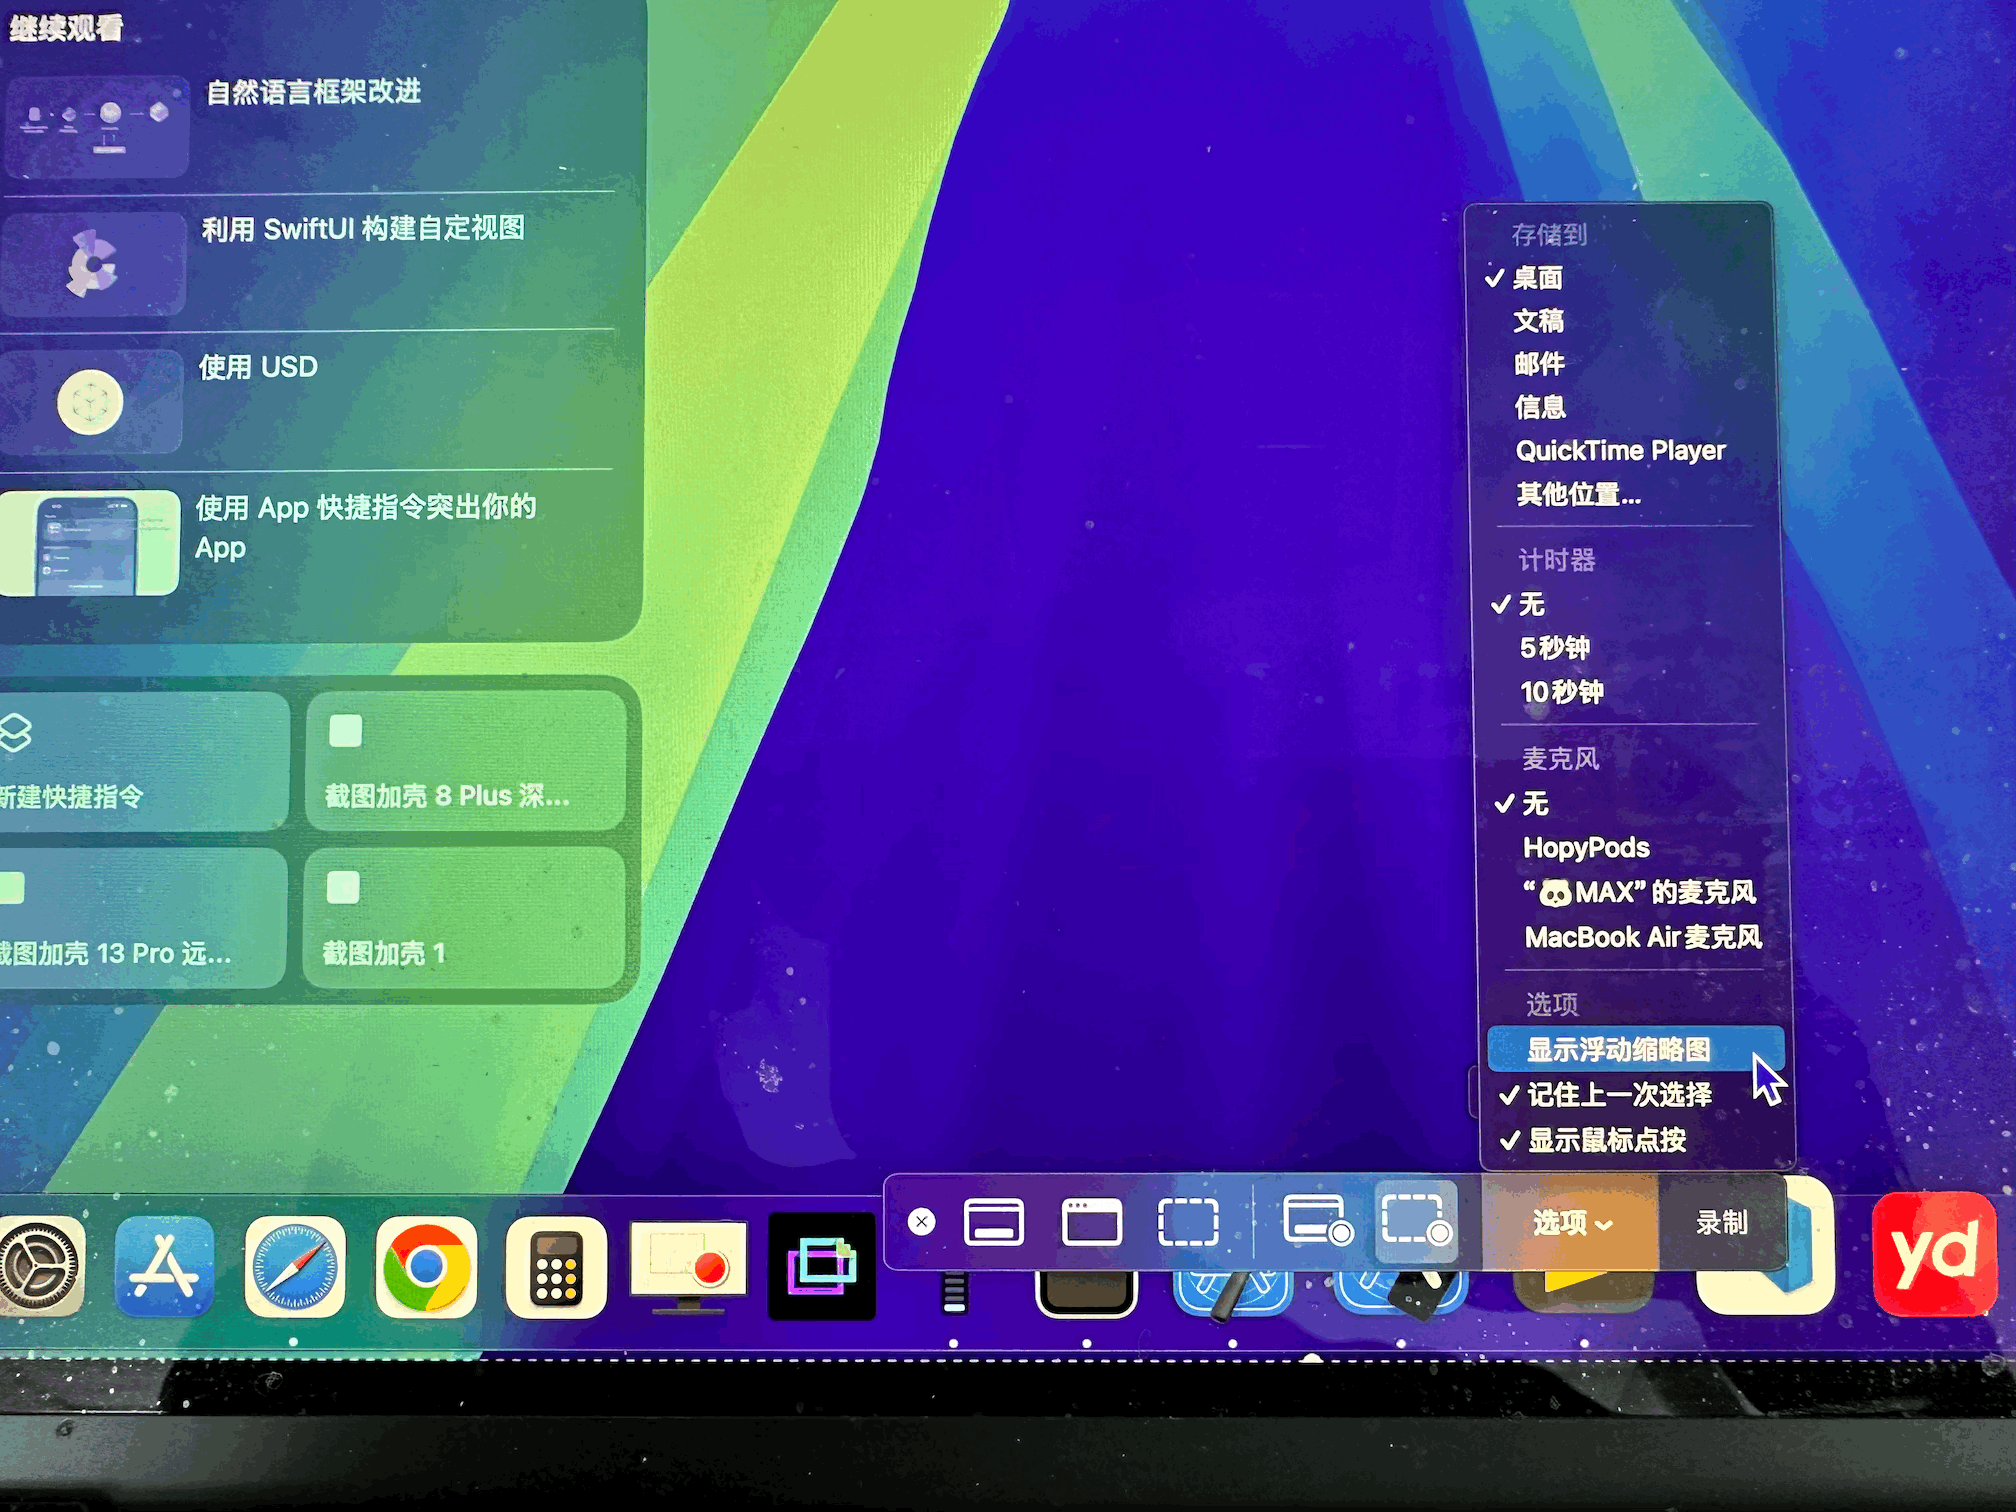Screen dimensions: 2016x1512
Task: Toggle 显示浮动缩略图 option
Action: (x=1618, y=1049)
